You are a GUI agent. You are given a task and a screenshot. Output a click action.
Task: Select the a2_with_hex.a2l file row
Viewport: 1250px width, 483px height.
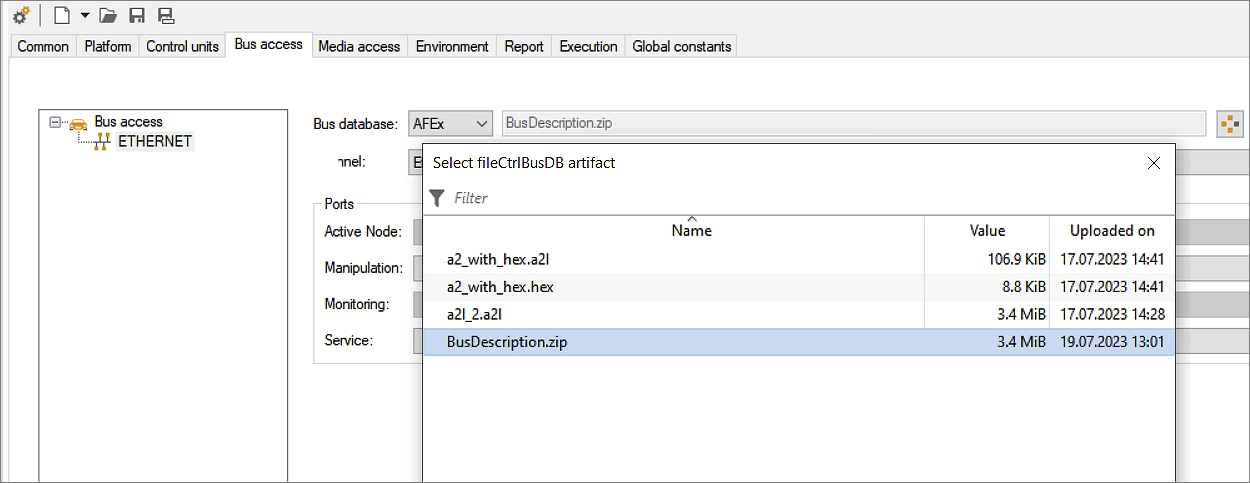click(x=799, y=259)
